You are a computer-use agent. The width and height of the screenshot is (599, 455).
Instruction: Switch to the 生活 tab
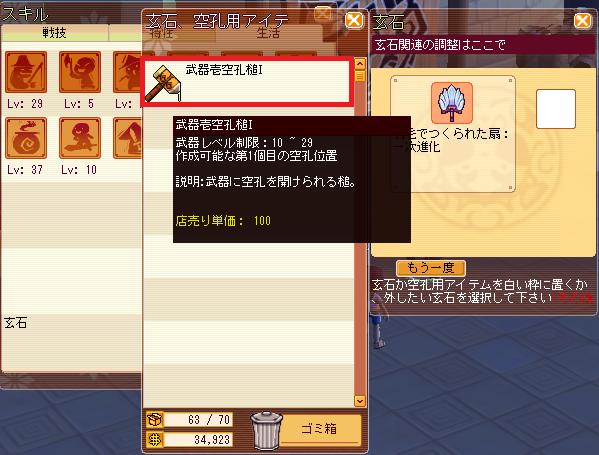tap(268, 33)
